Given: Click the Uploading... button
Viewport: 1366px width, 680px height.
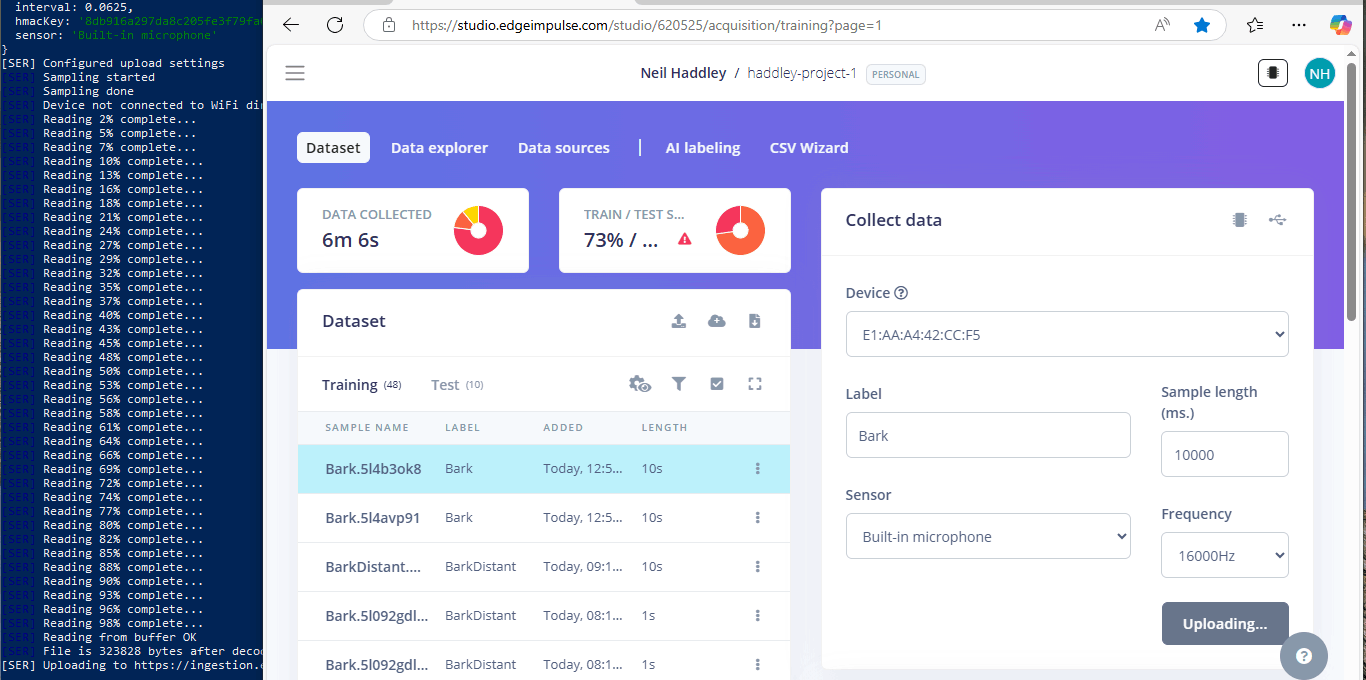Looking at the screenshot, I should [x=1225, y=623].
